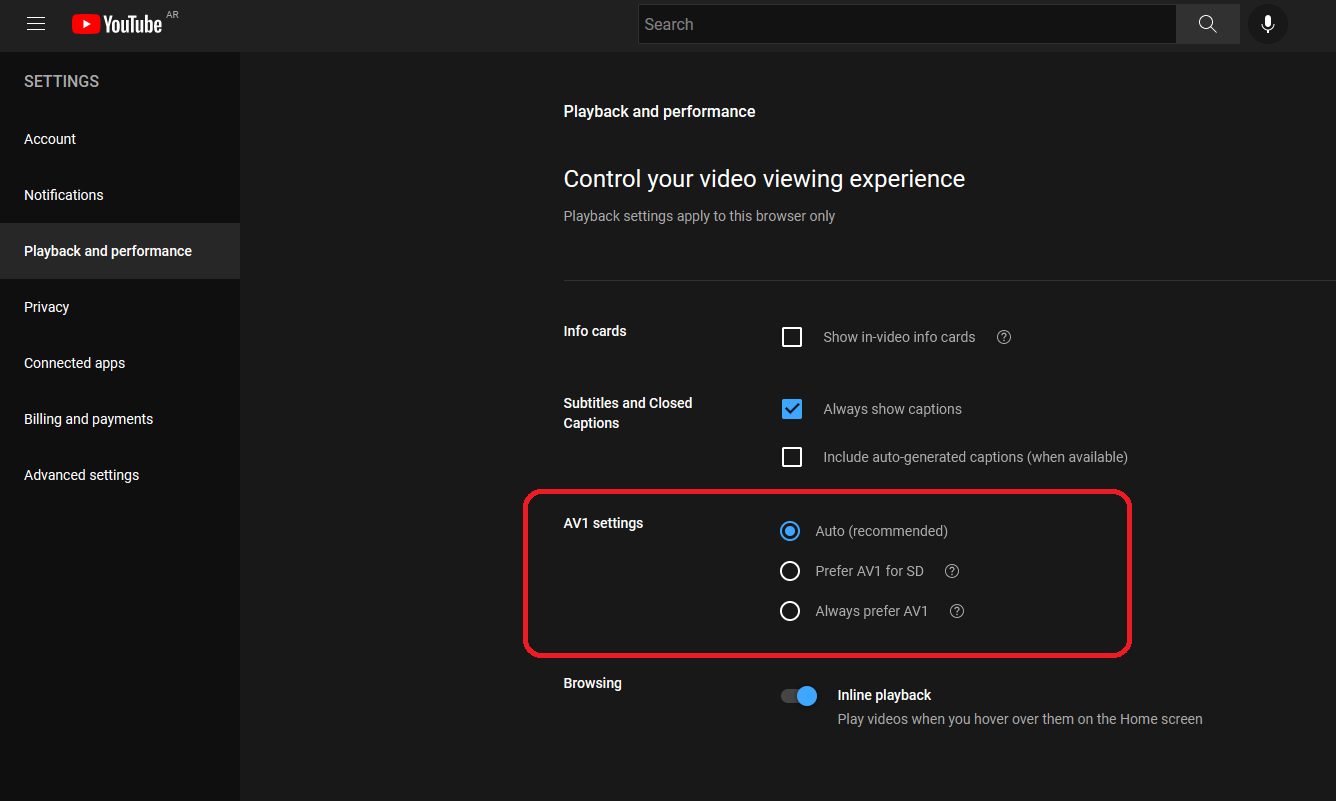Open Notifications settings section
The width and height of the screenshot is (1336, 801).
point(120,195)
